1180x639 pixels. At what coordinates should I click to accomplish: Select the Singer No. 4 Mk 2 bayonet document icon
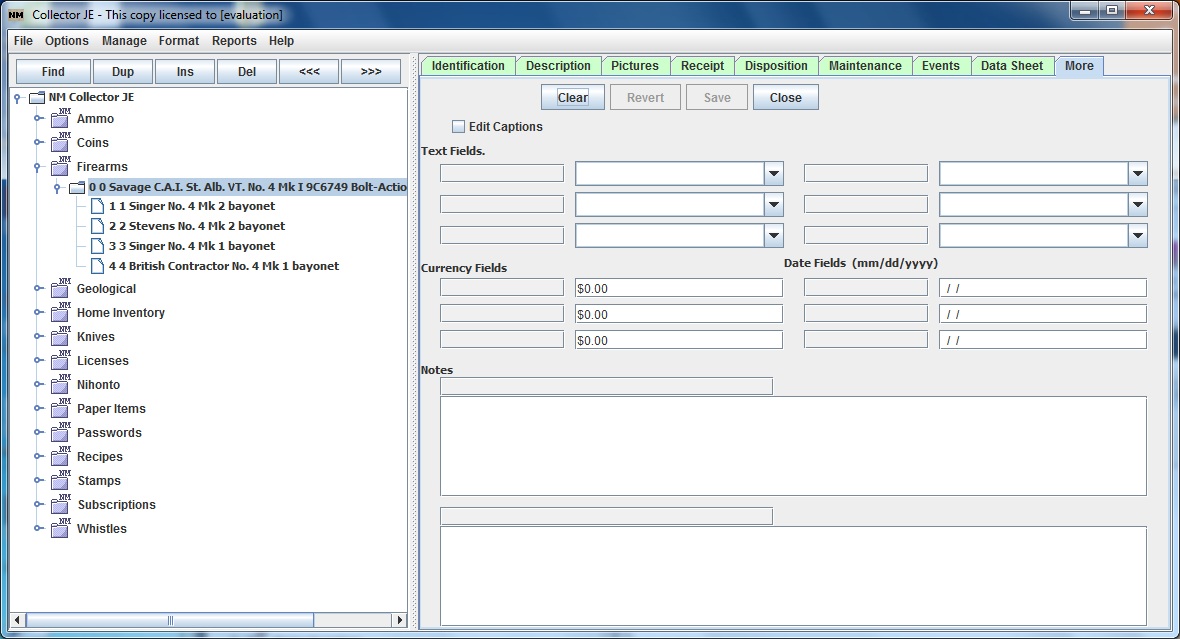(x=97, y=206)
